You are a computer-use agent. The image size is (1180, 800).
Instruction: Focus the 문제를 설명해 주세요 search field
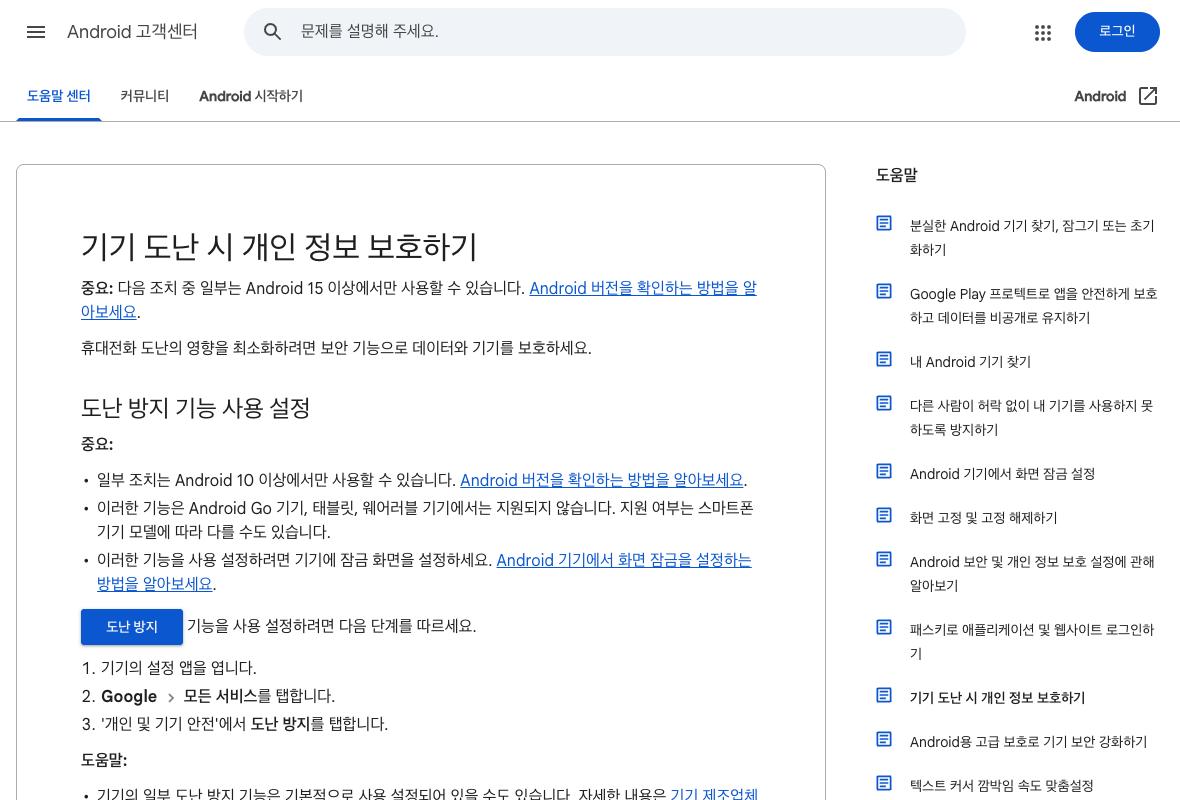604,32
